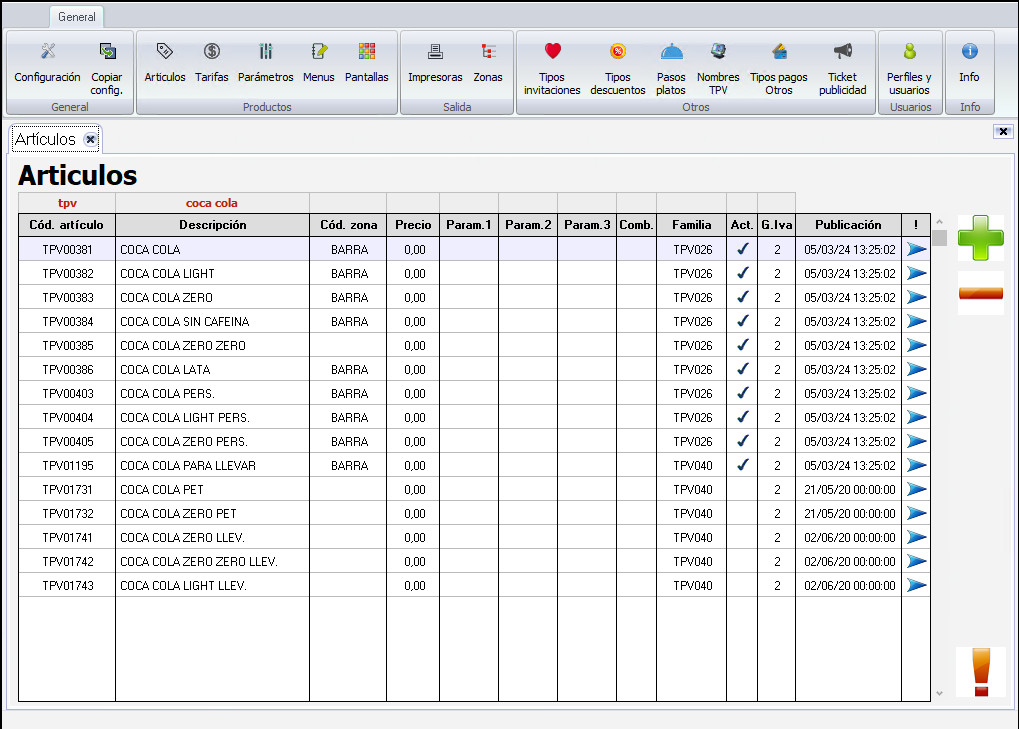
Task: Open Configuración settings
Action: pyautogui.click(x=47, y=63)
